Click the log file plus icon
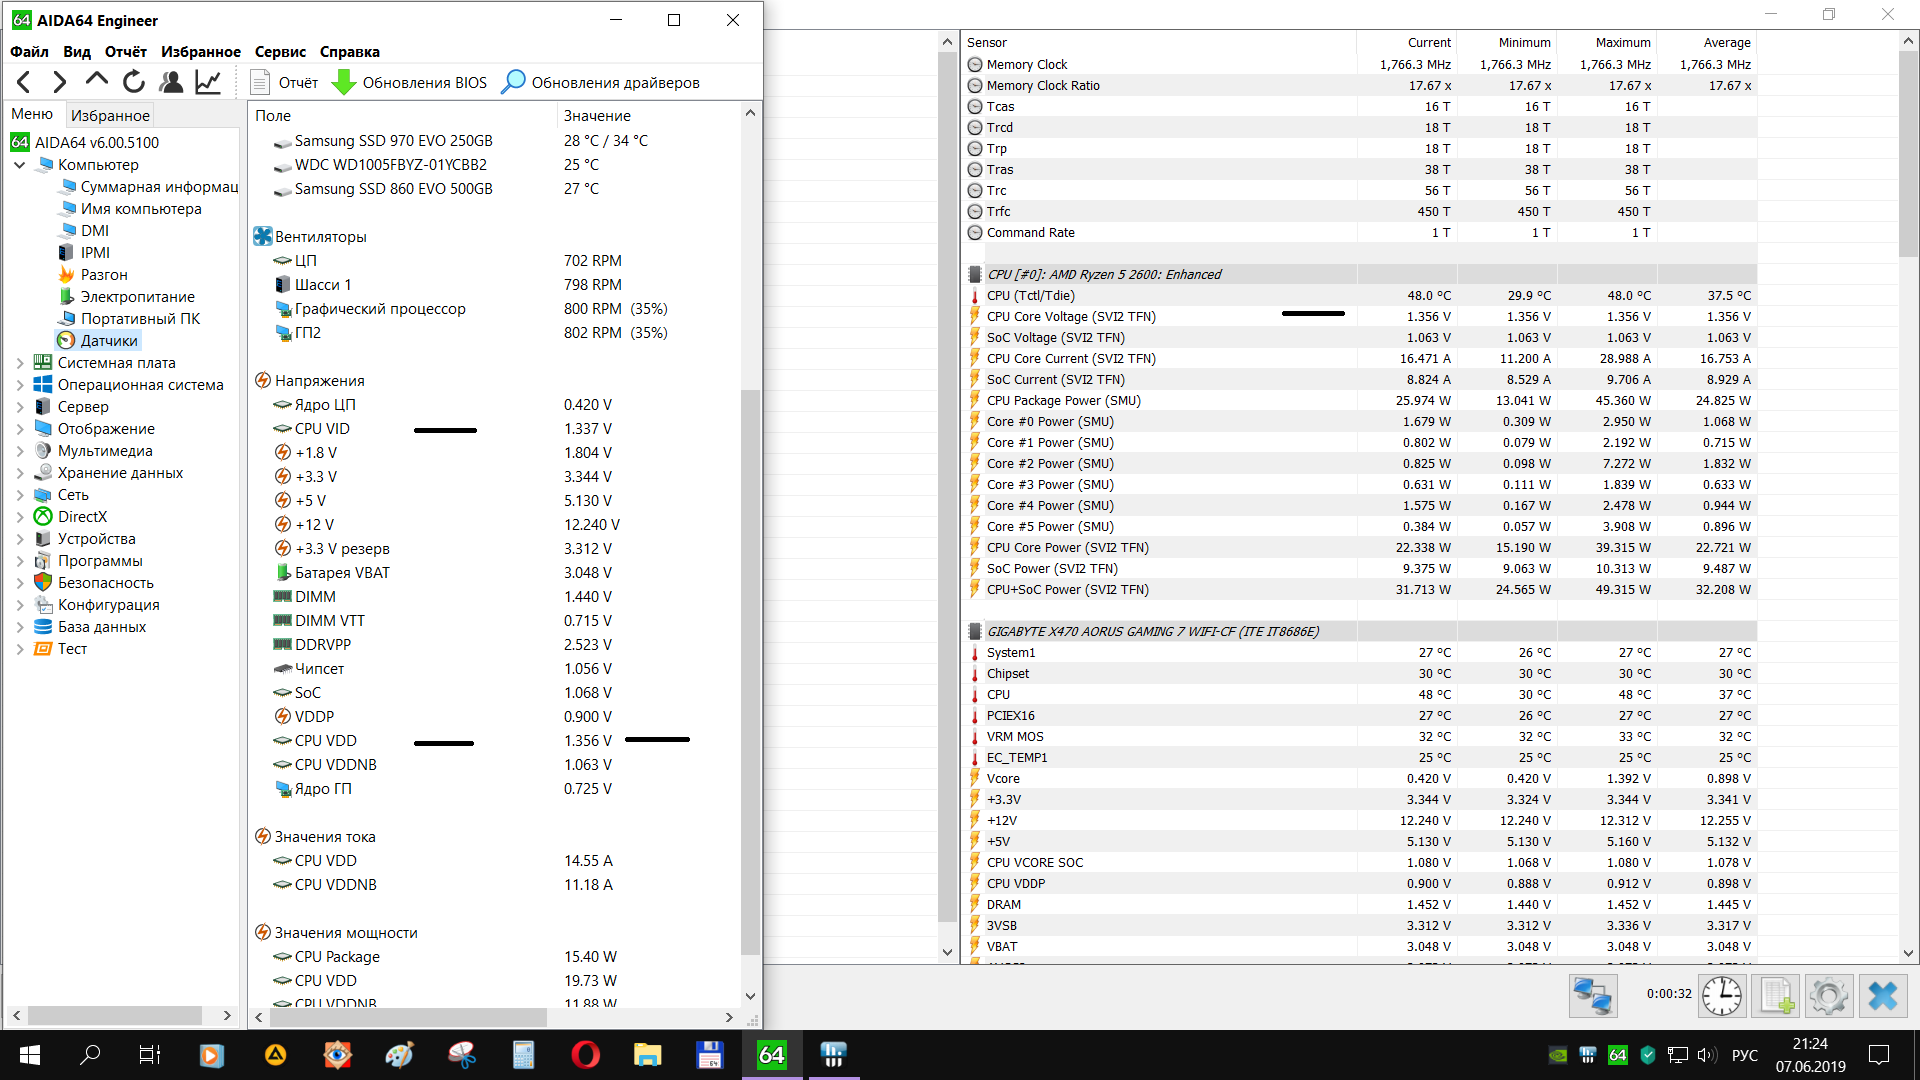 pos(1776,996)
